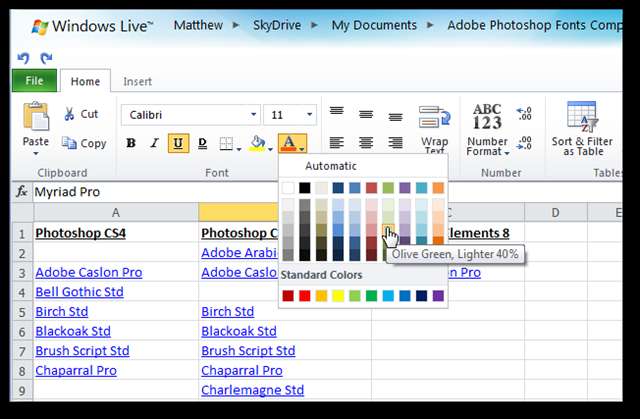
Task: Expand the font size 11 dropdown
Action: point(309,115)
